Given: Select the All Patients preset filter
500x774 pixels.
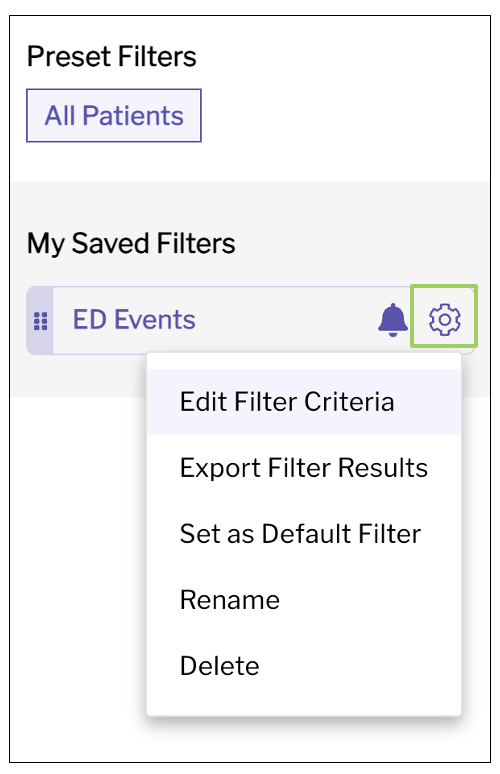Looking at the screenshot, I should [x=114, y=116].
